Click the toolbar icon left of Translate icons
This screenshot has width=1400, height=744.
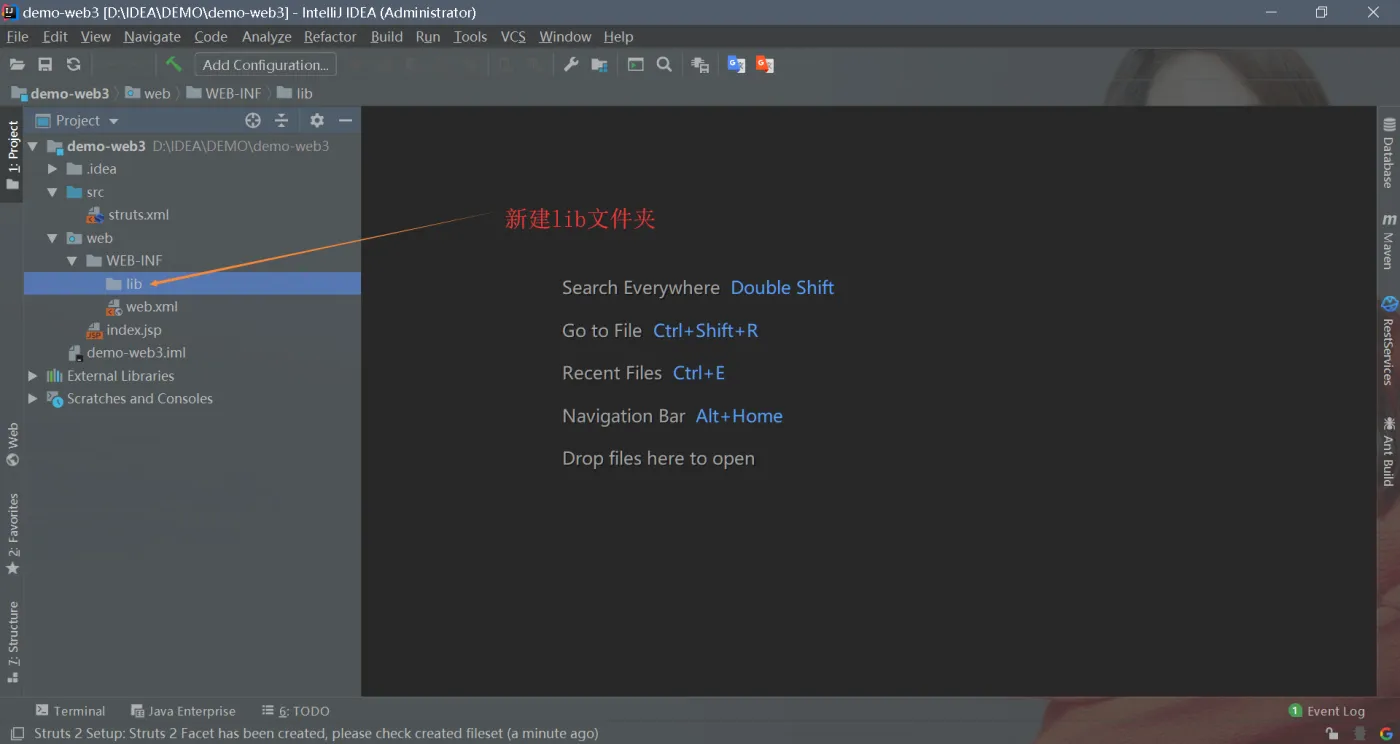700,64
